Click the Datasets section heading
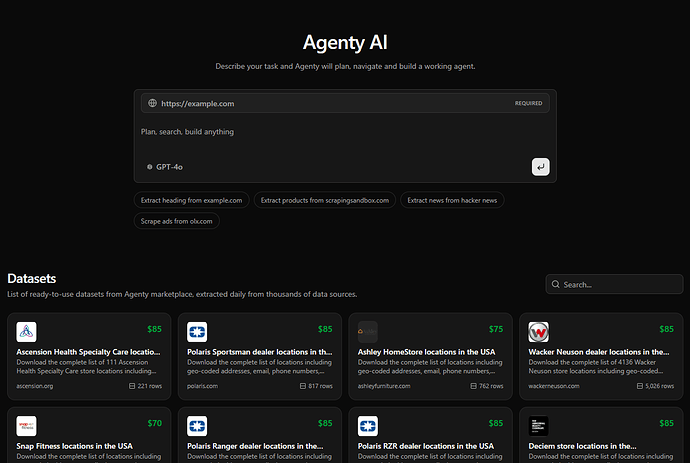The height and width of the screenshot is (463, 690). [32, 279]
